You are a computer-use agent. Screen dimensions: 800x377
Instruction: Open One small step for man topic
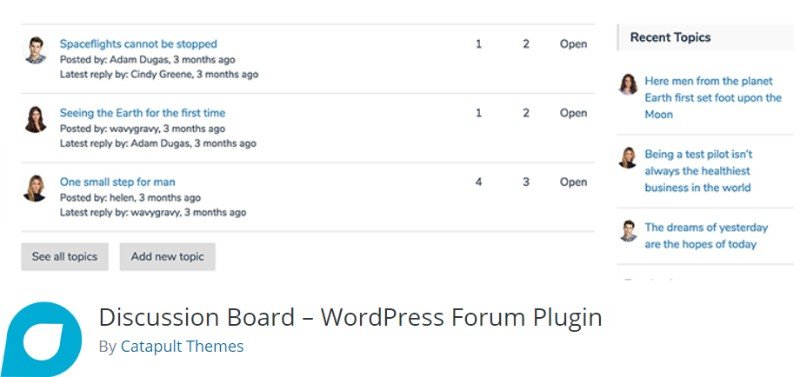[x=117, y=182]
